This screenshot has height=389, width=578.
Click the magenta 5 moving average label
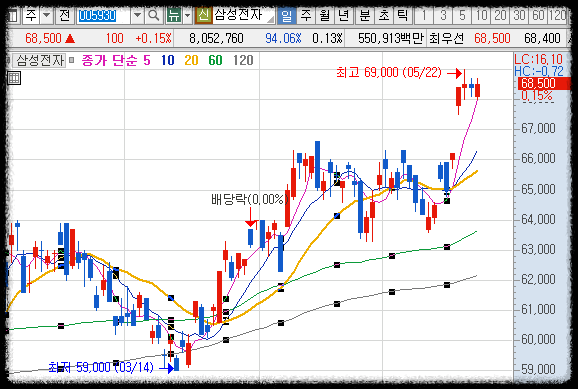coord(147,60)
